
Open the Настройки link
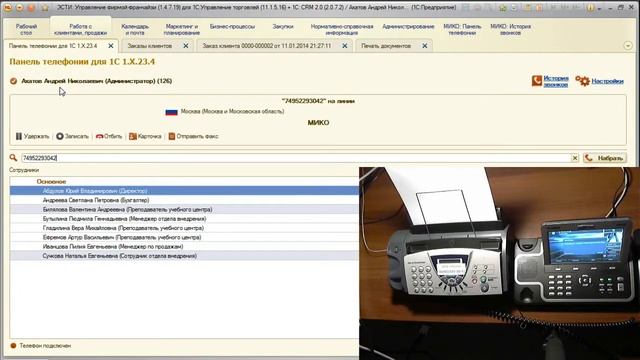click(x=607, y=81)
